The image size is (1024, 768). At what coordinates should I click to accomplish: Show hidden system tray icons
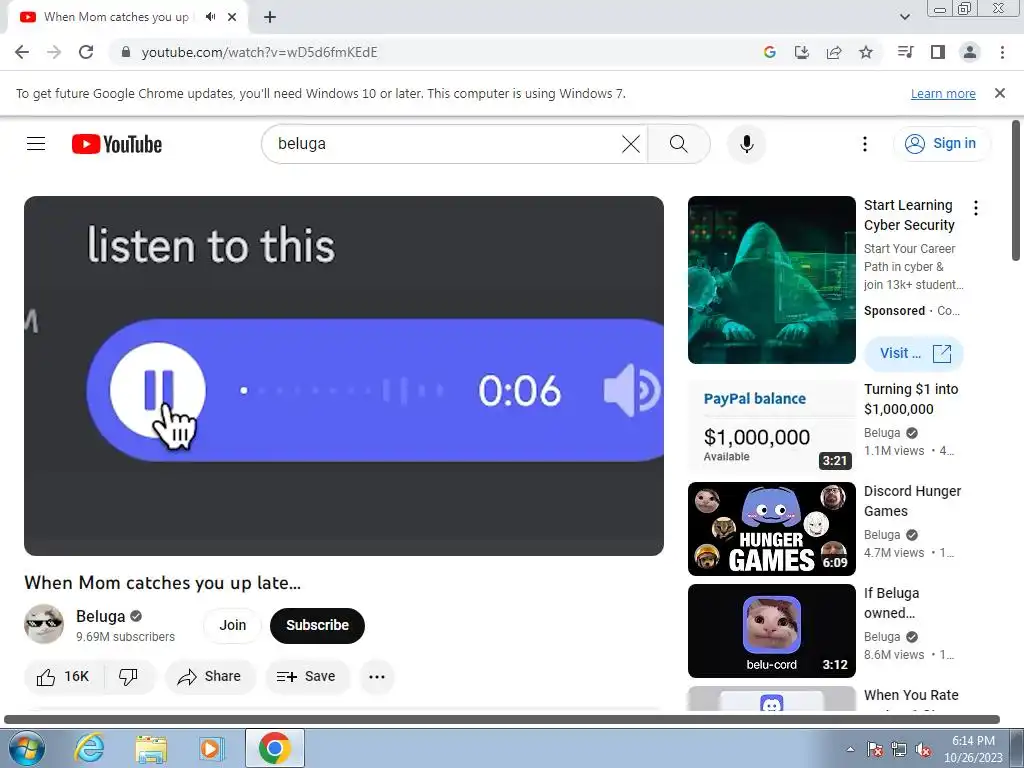click(850, 749)
